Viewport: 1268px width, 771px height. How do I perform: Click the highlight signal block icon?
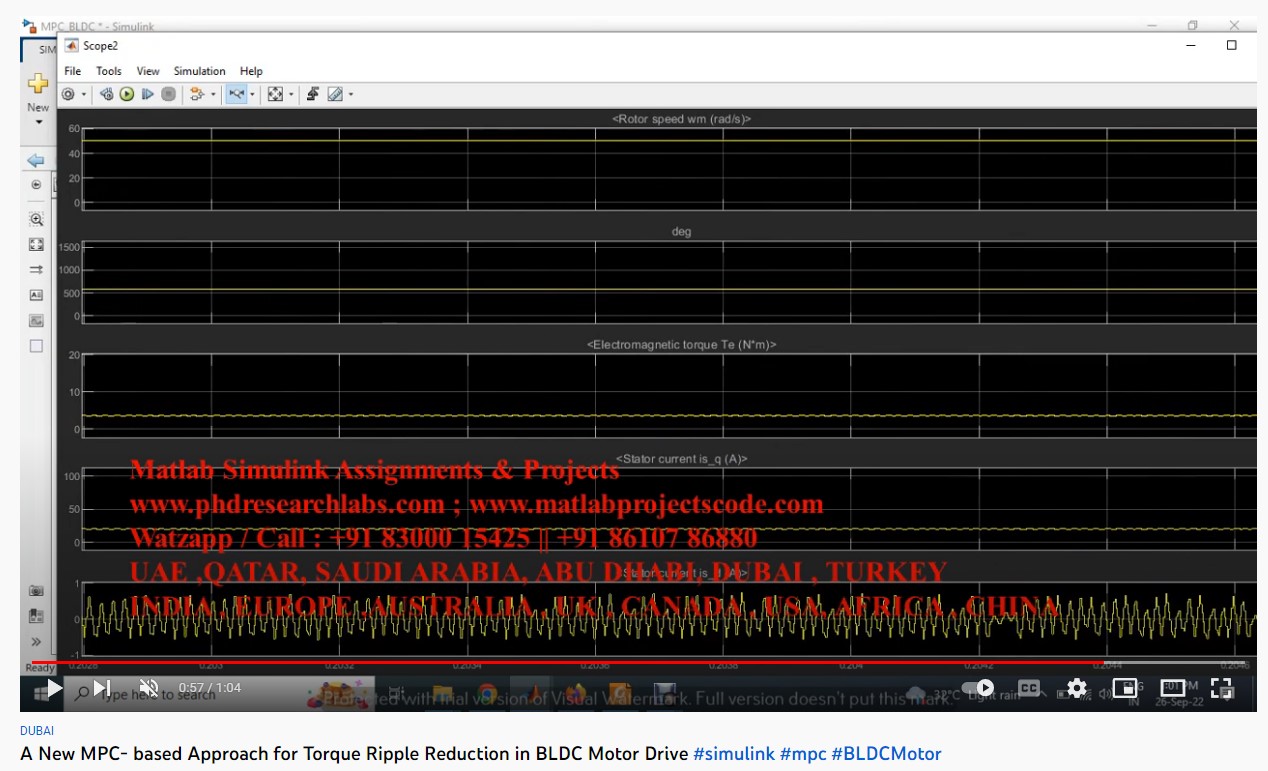click(x=197, y=94)
